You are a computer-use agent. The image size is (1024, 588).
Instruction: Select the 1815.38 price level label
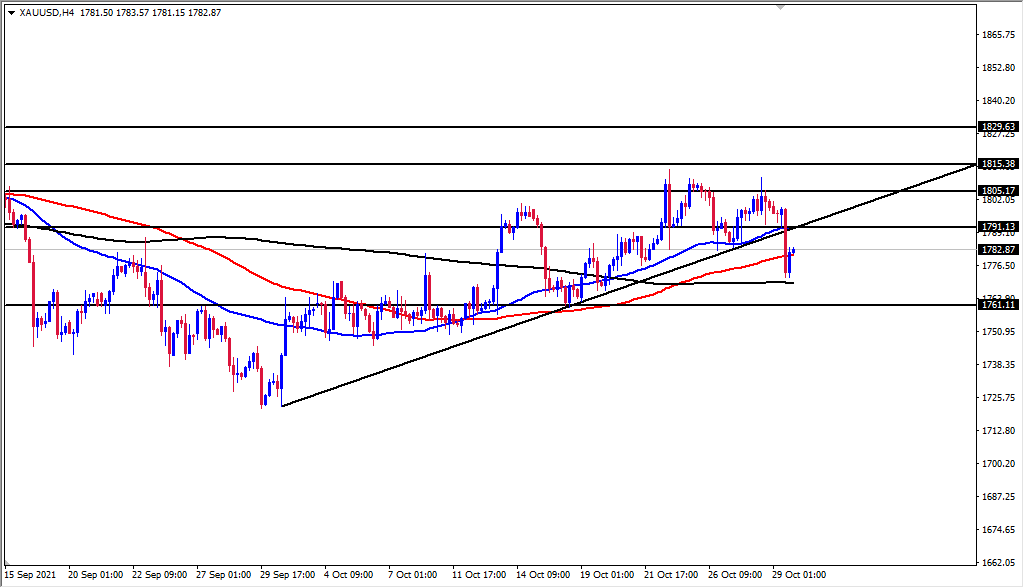[999, 164]
